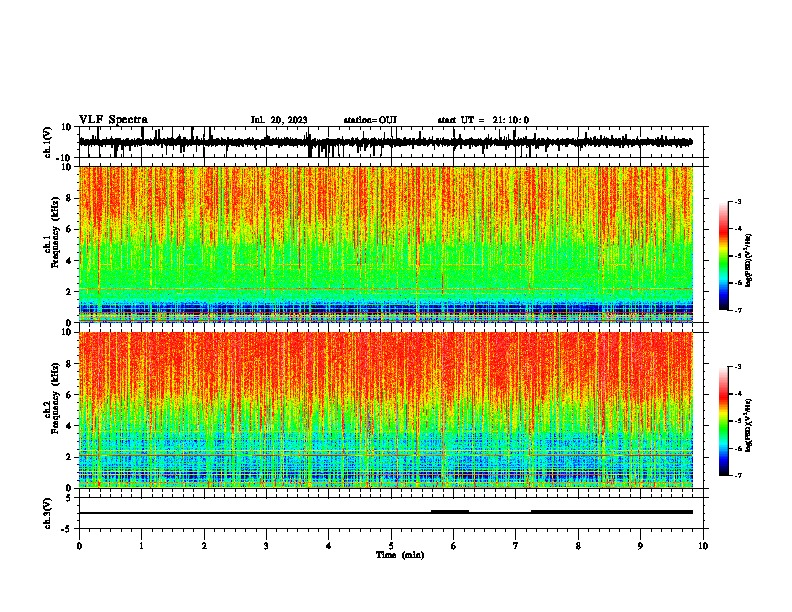Click the time axis tick label "9"

point(640,546)
